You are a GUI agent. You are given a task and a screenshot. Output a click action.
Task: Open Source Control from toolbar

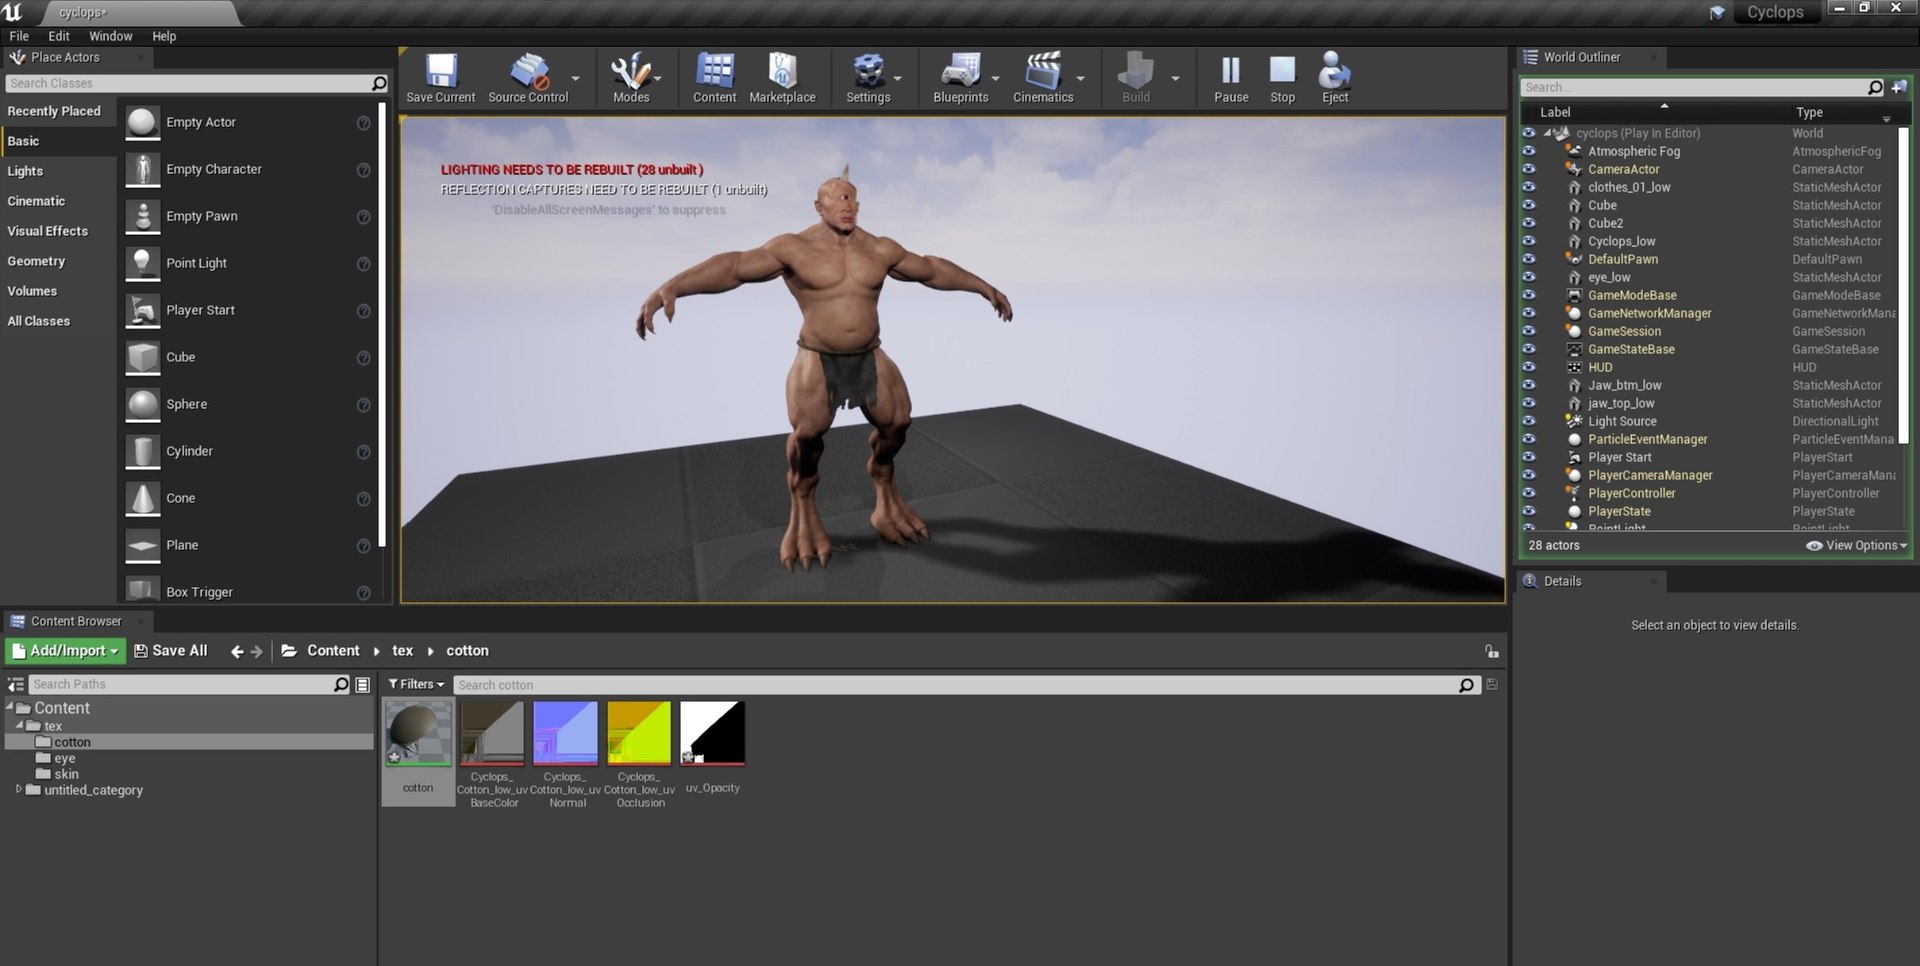point(528,78)
